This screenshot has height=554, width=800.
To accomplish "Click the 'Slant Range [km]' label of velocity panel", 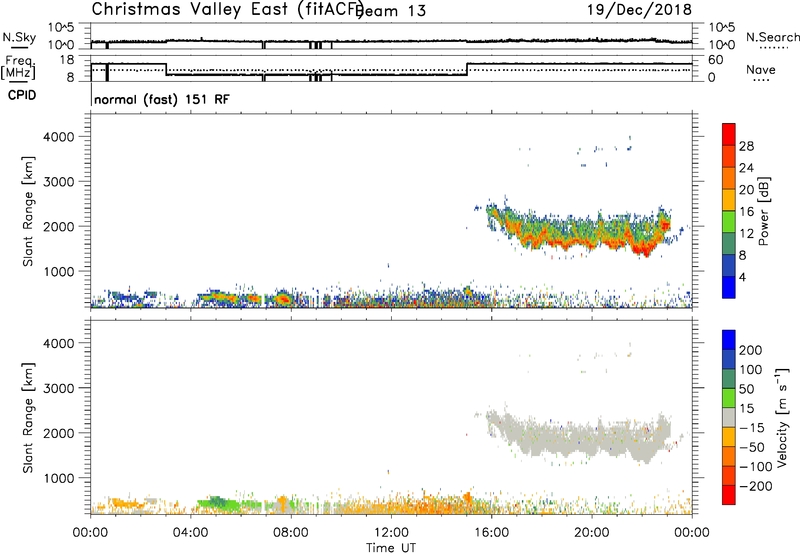I will [x=28, y=418].
